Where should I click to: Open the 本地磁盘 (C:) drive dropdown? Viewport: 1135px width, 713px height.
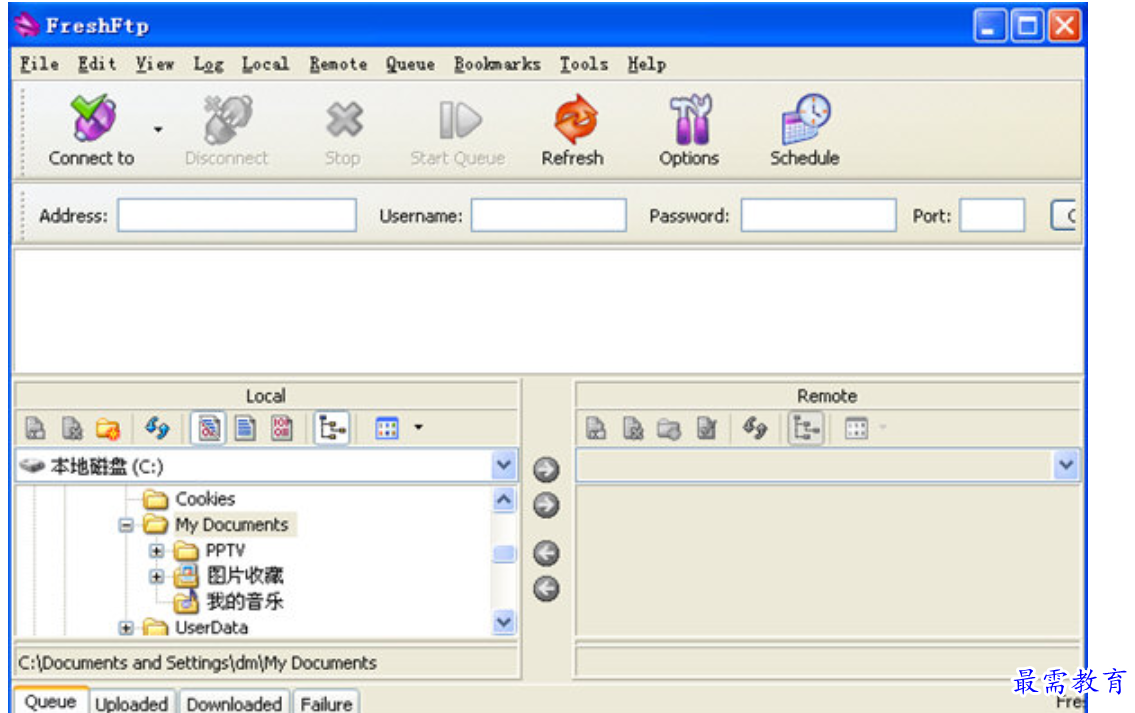click(504, 465)
